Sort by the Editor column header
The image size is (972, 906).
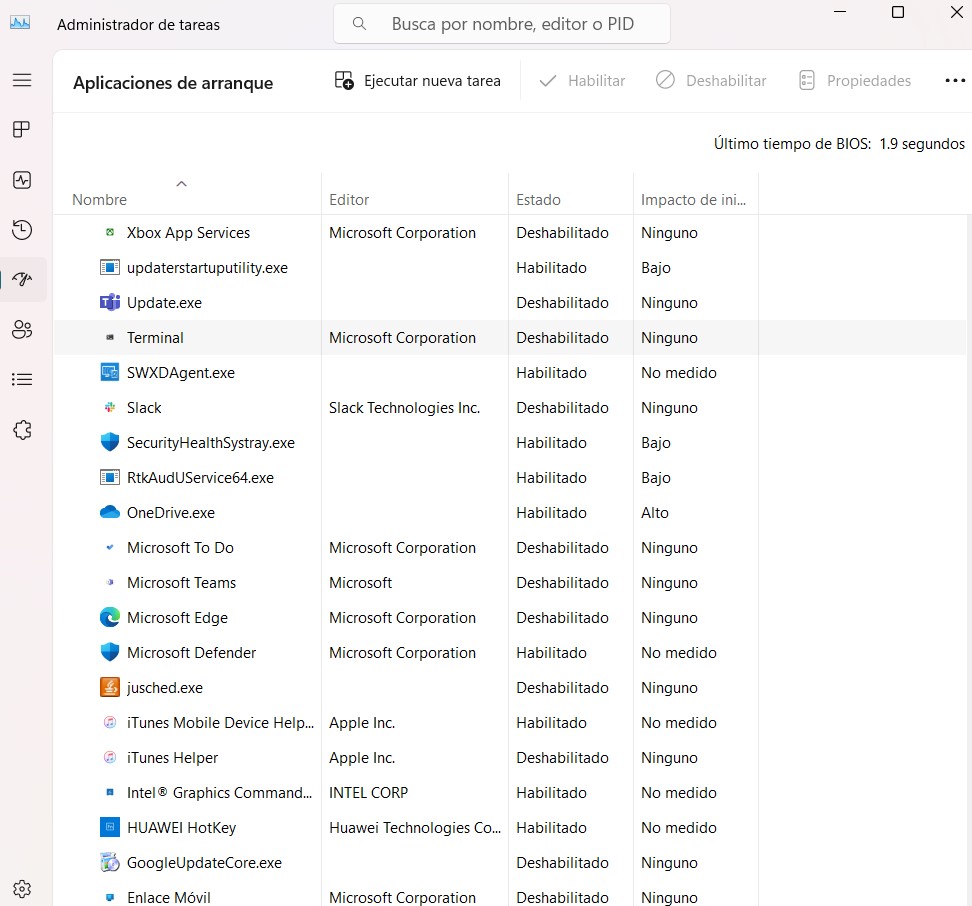point(349,200)
